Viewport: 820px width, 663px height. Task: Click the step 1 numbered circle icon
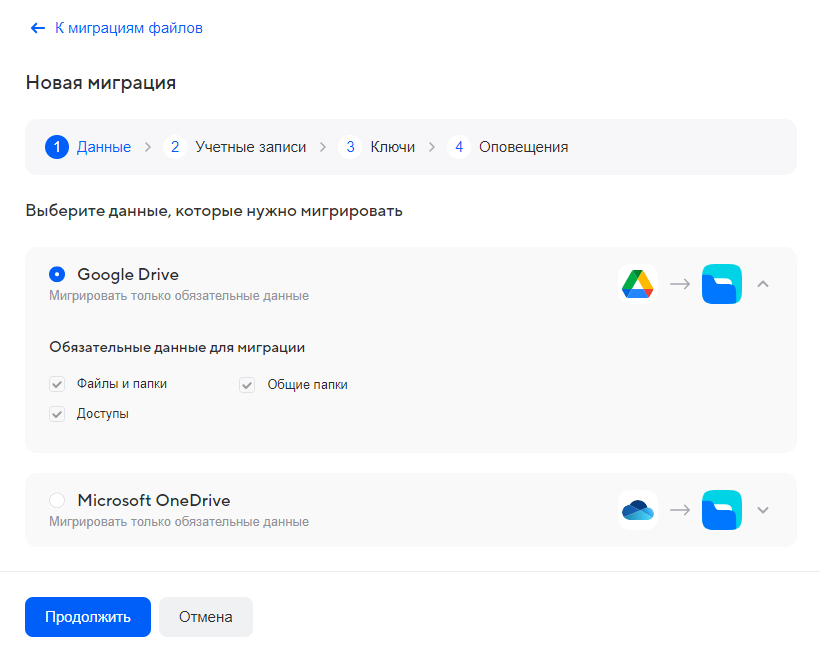(57, 146)
